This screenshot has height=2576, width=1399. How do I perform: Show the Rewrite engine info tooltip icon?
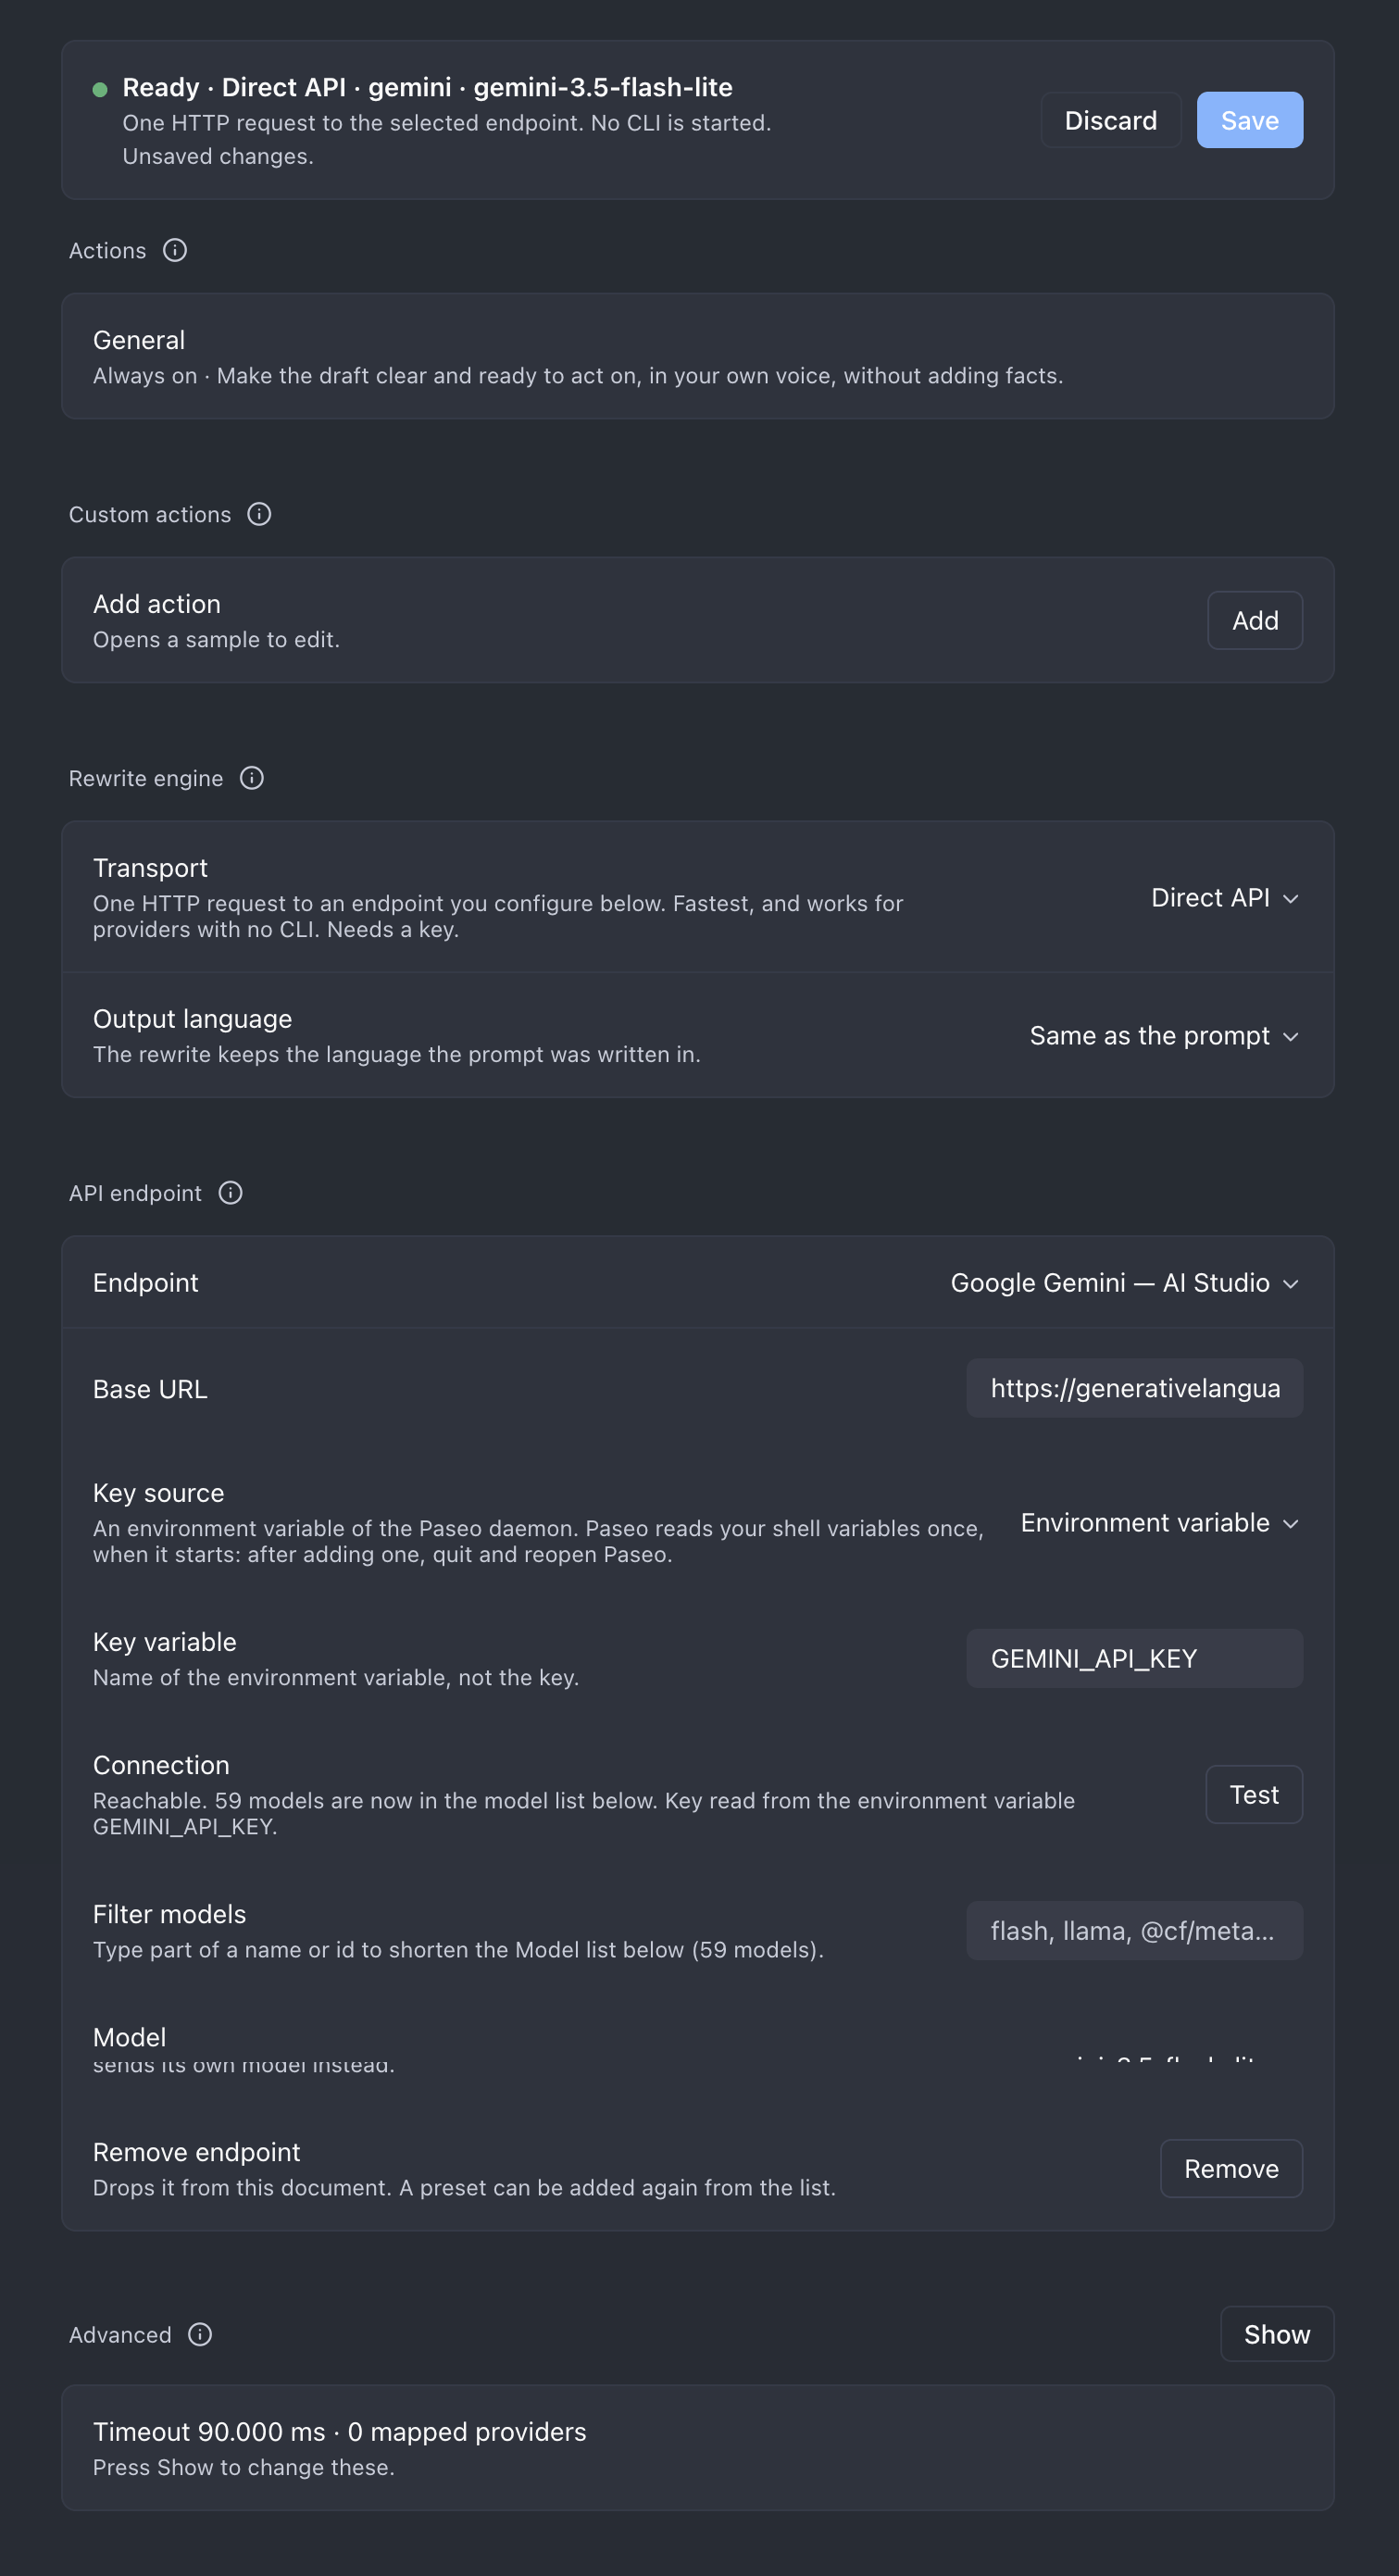(252, 778)
